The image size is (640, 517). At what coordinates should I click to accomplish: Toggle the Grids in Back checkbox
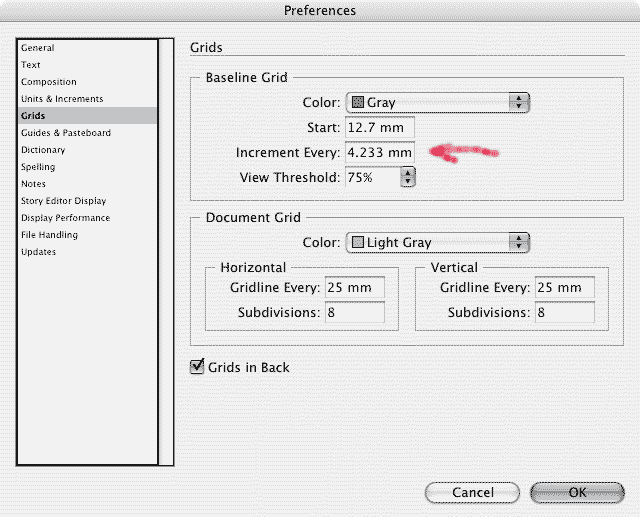click(x=197, y=367)
